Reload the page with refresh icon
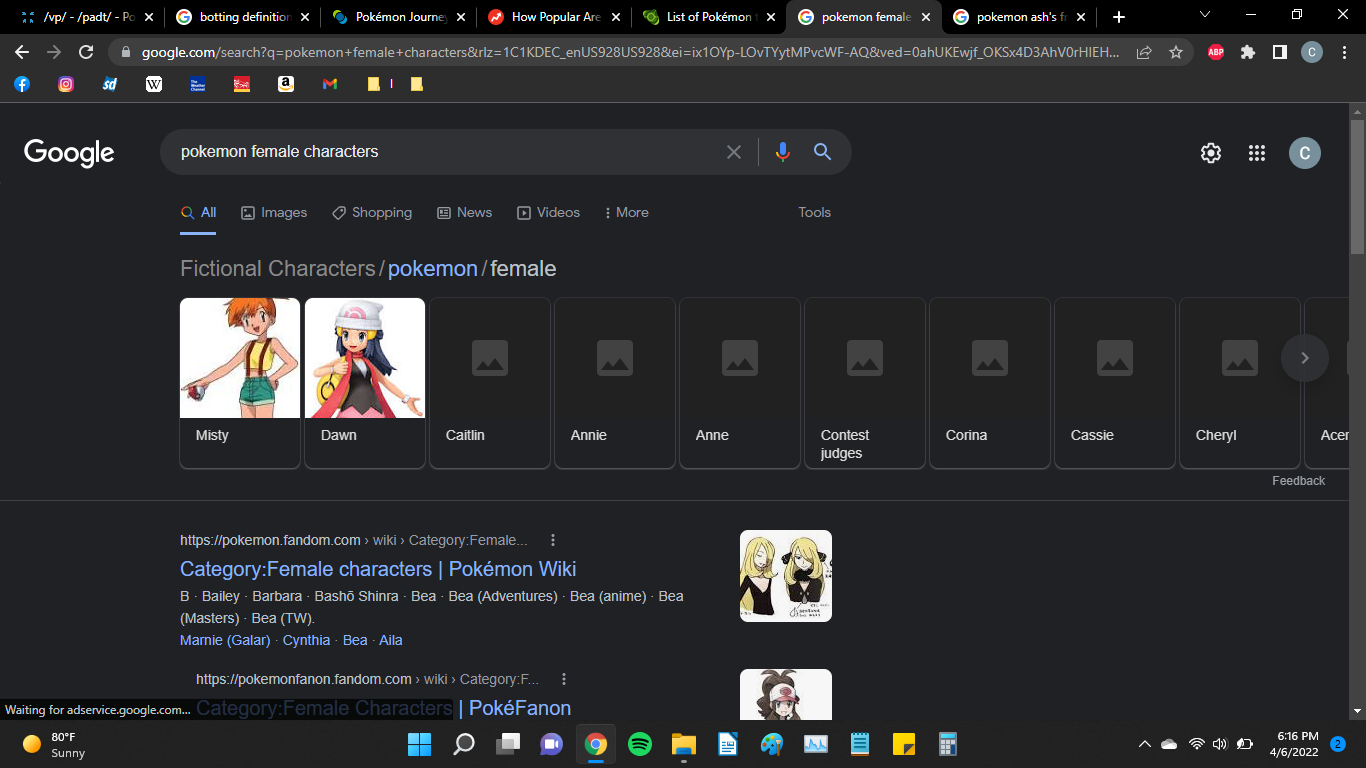 click(86, 53)
